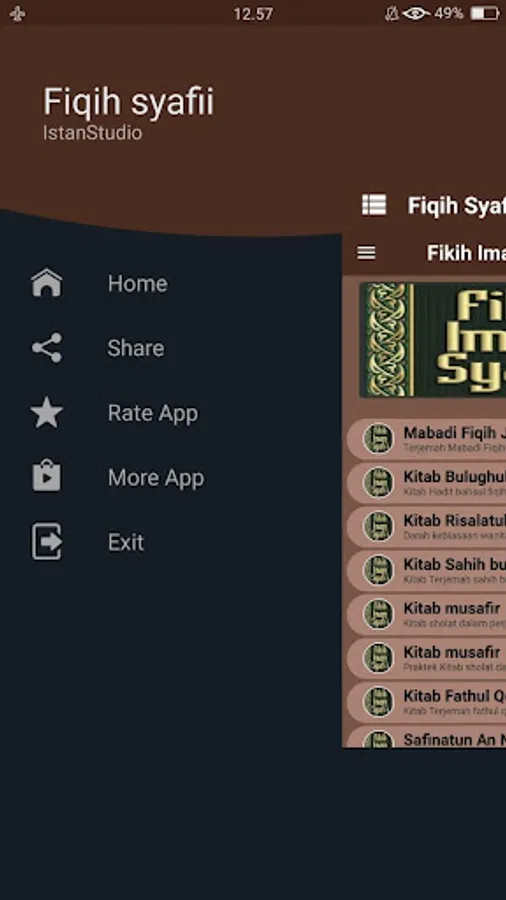Tap the Rate App star icon
This screenshot has width=506, height=900.
point(46,413)
